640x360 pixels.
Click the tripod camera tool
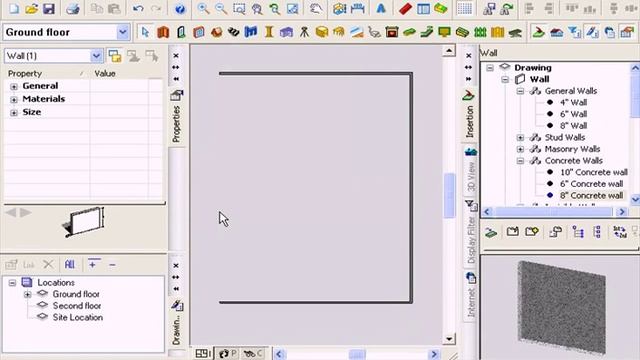click(304, 32)
